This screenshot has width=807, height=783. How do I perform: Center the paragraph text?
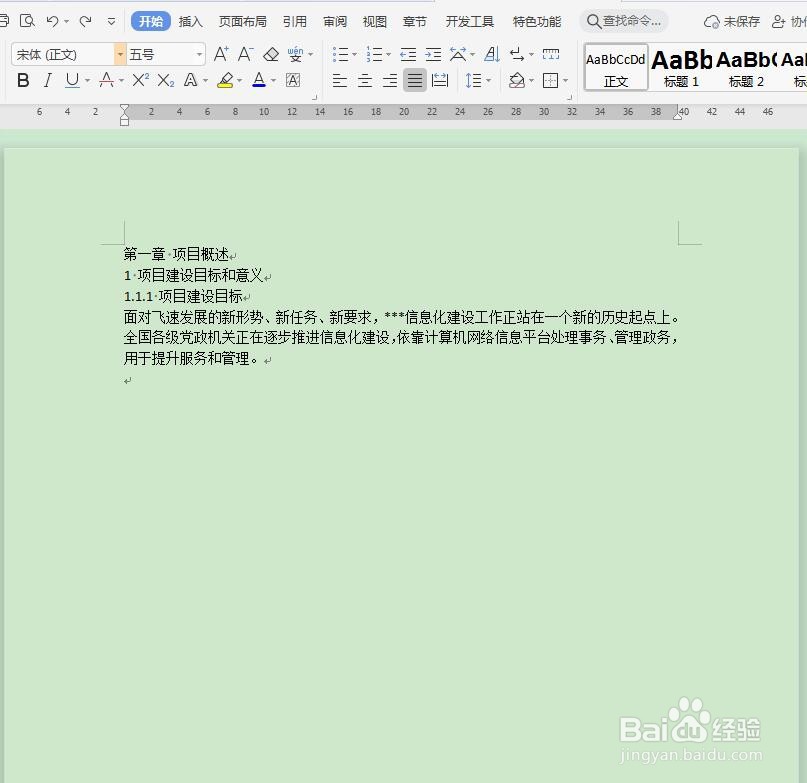tap(364, 80)
